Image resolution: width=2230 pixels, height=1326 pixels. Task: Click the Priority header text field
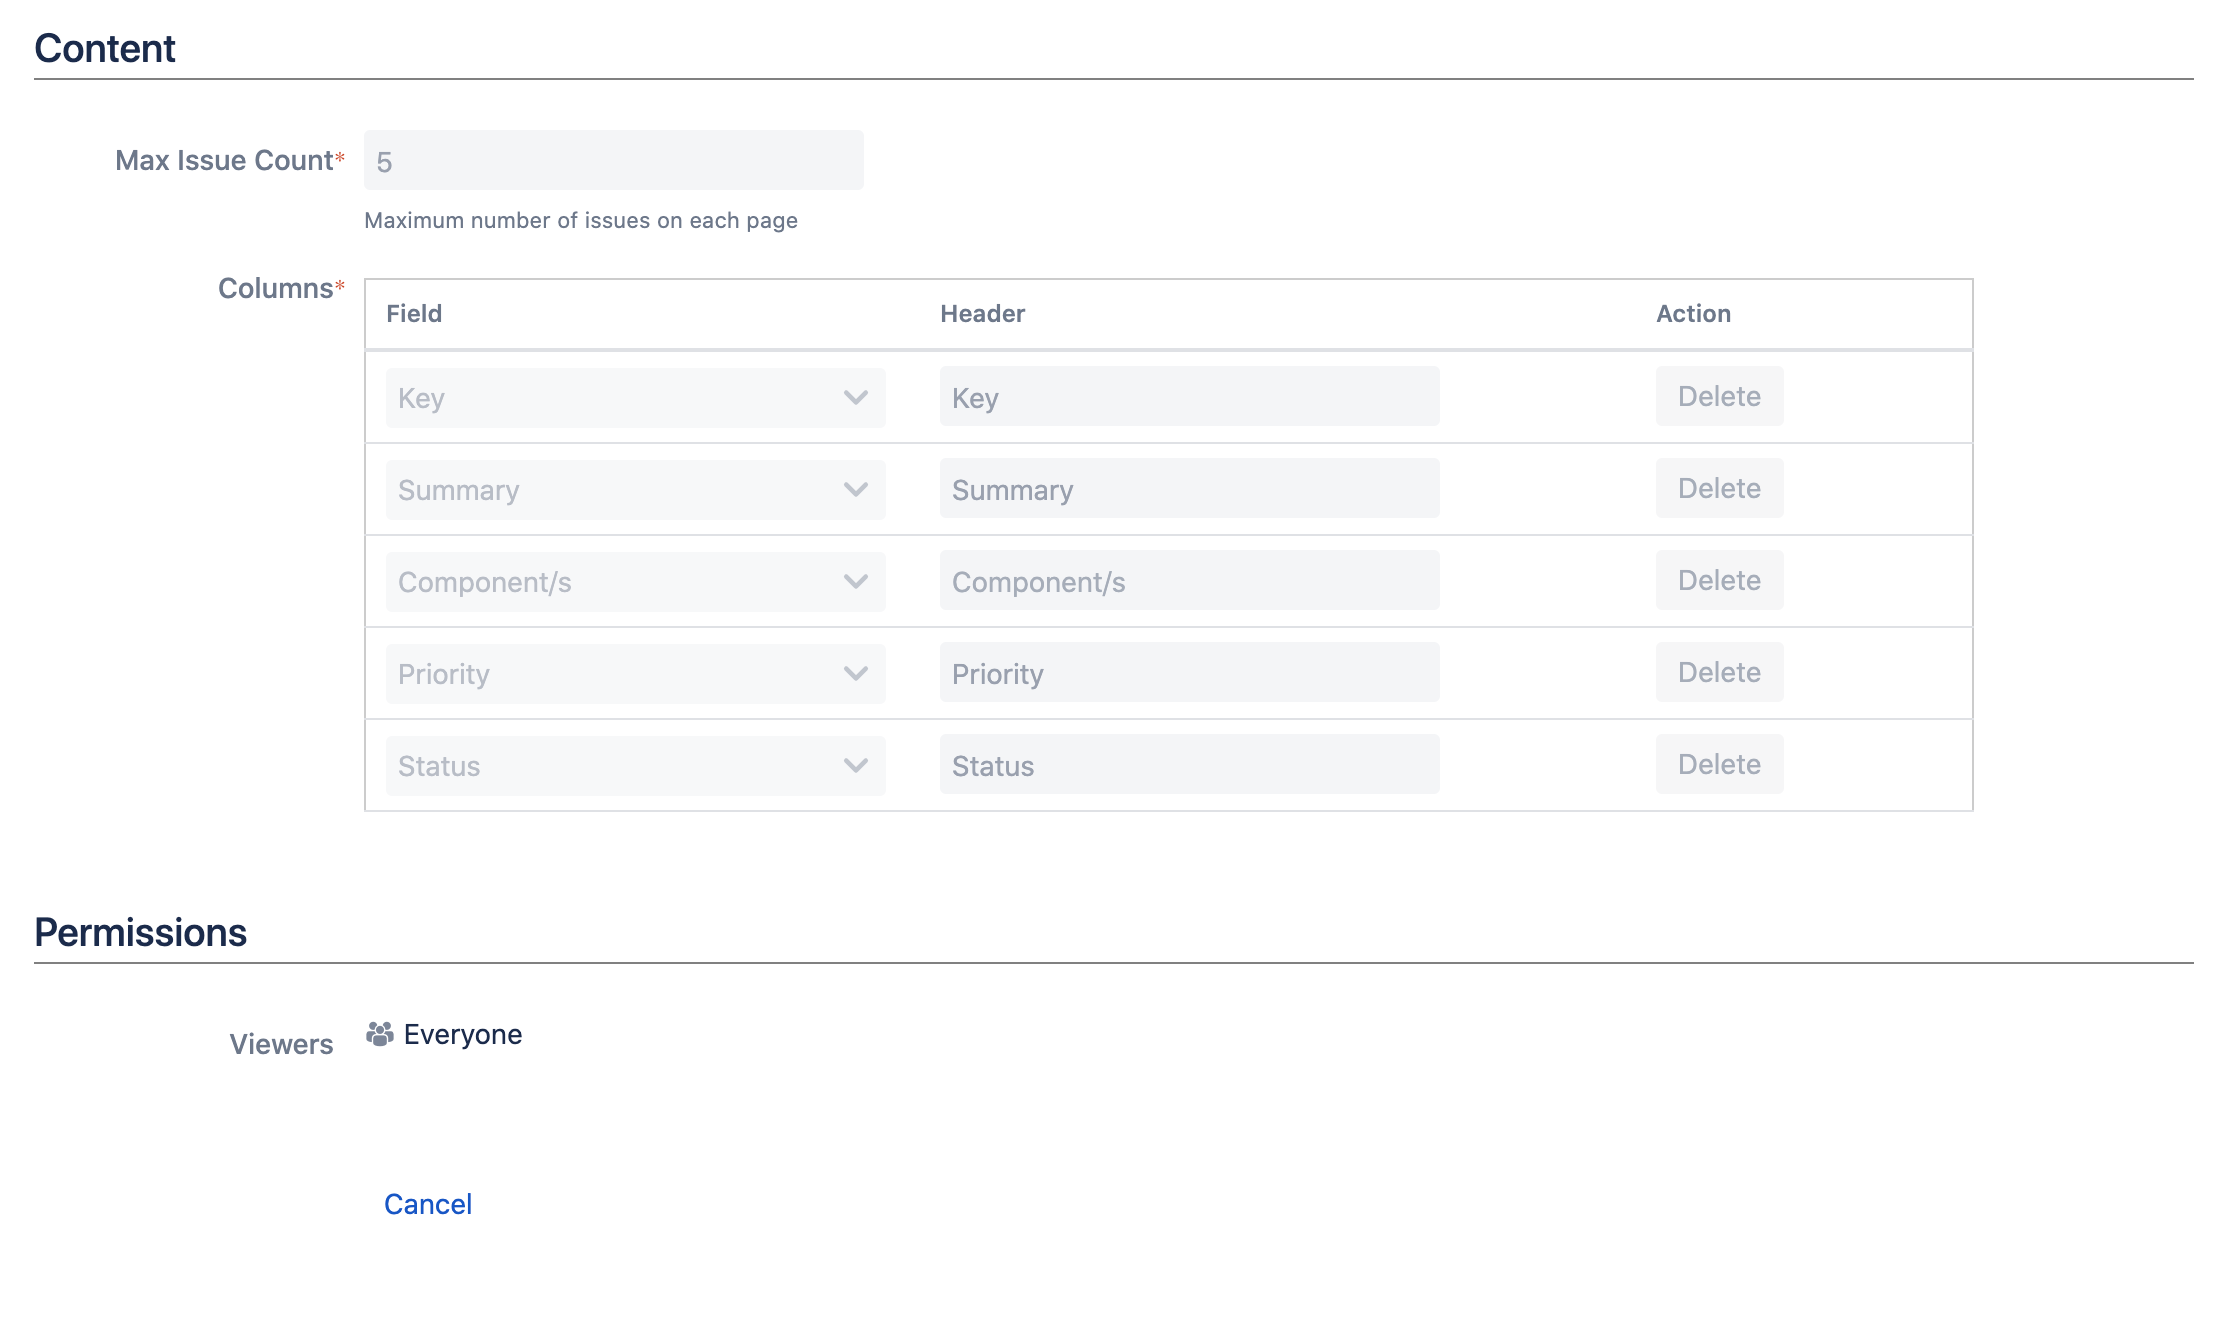pos(1188,673)
